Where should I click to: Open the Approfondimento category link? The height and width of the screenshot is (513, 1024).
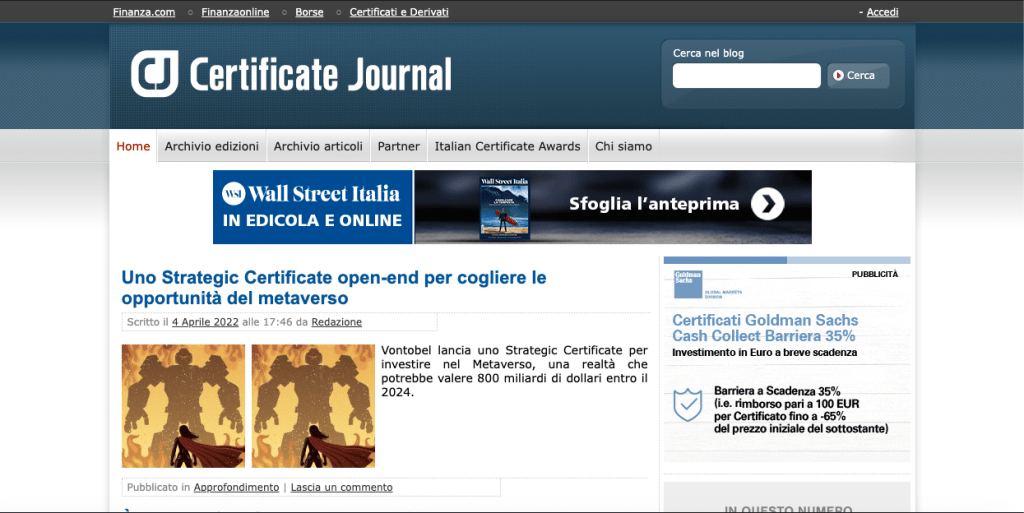(x=236, y=488)
